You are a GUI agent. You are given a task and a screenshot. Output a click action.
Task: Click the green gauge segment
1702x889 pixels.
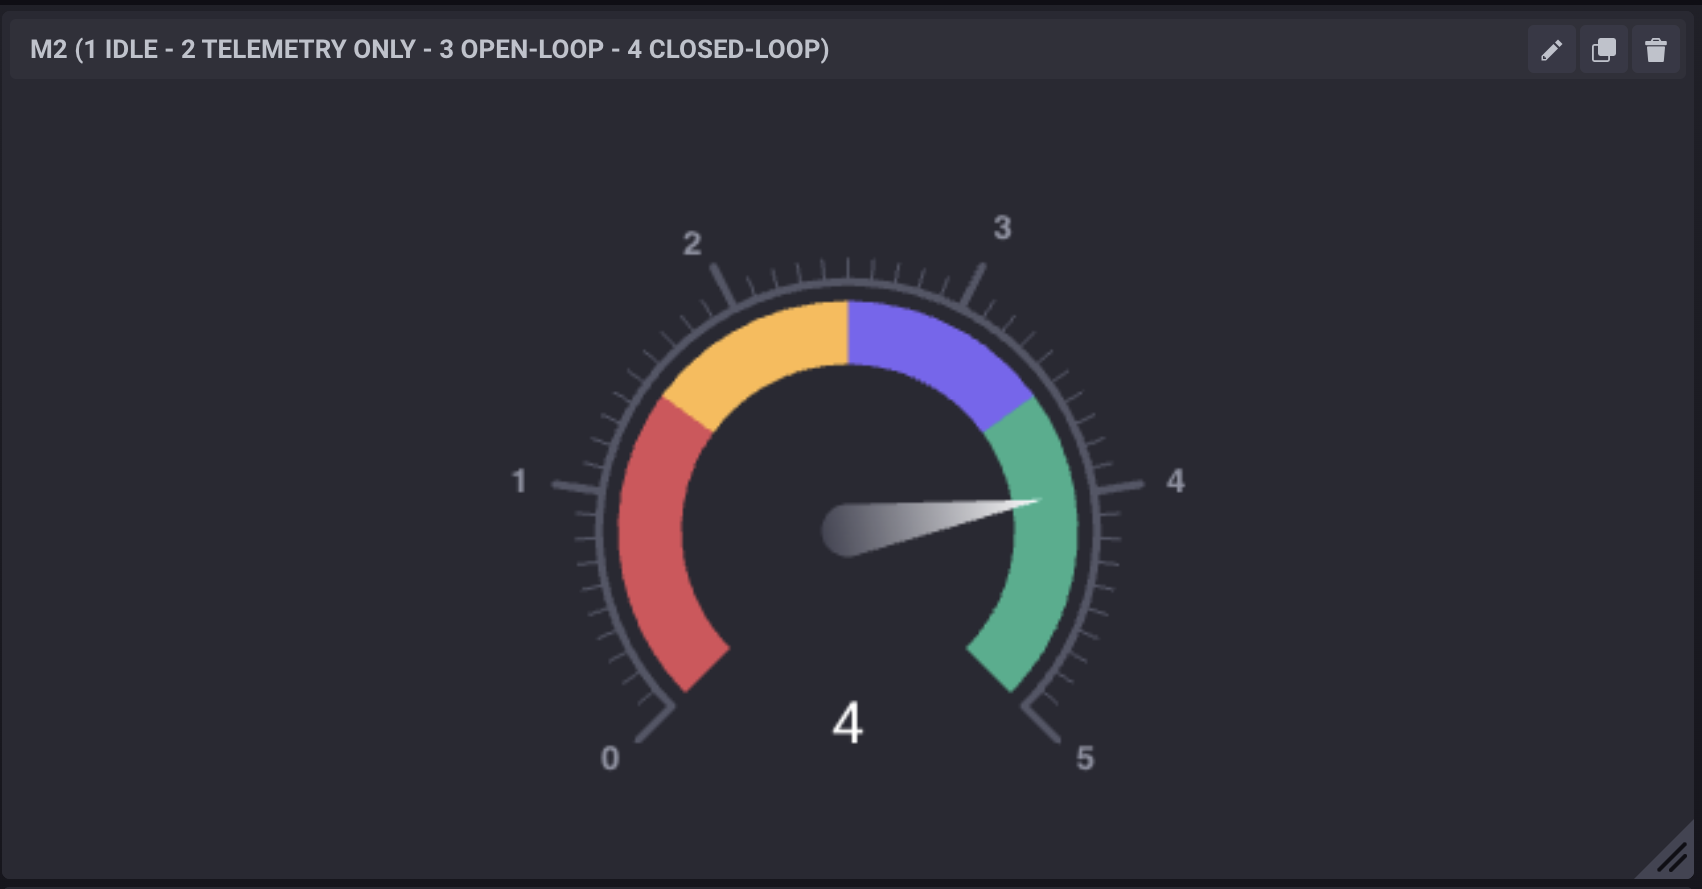[1042, 540]
